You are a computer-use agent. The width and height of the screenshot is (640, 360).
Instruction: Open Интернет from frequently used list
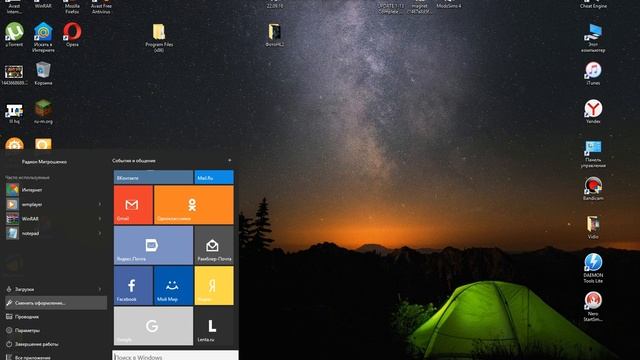coord(56,190)
